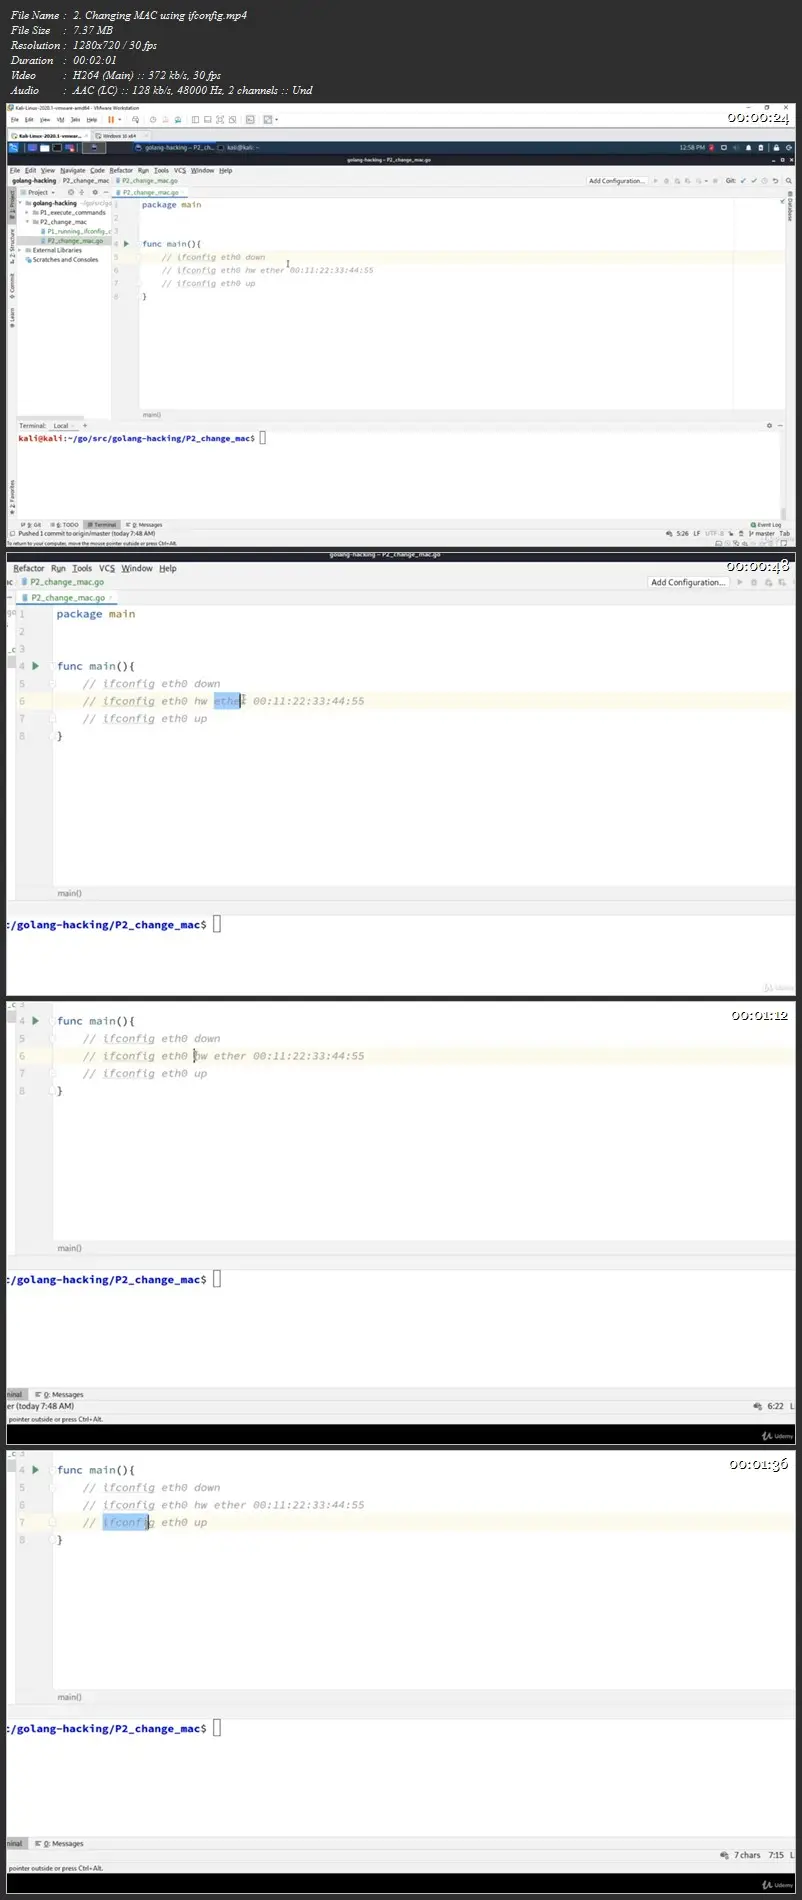The image size is (802, 1900).
Task: Select P1_running_ifconfig_c file in the project tree
Action: (x=78, y=231)
